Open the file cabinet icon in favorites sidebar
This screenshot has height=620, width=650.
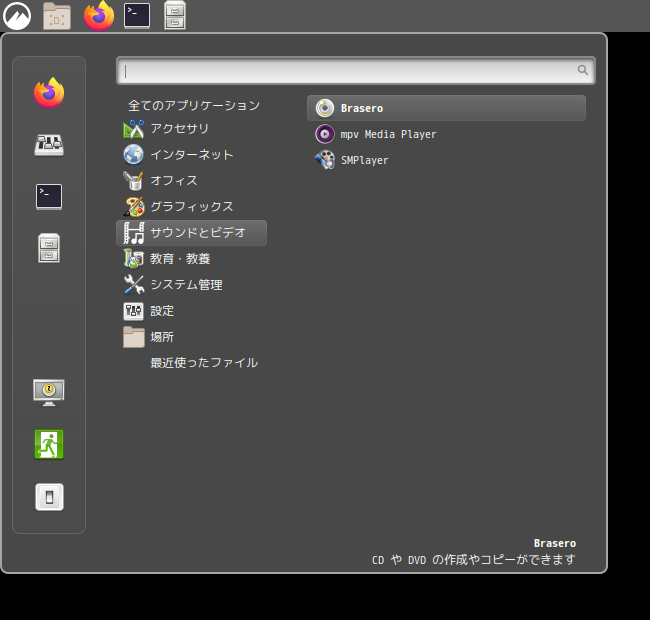[x=49, y=248]
